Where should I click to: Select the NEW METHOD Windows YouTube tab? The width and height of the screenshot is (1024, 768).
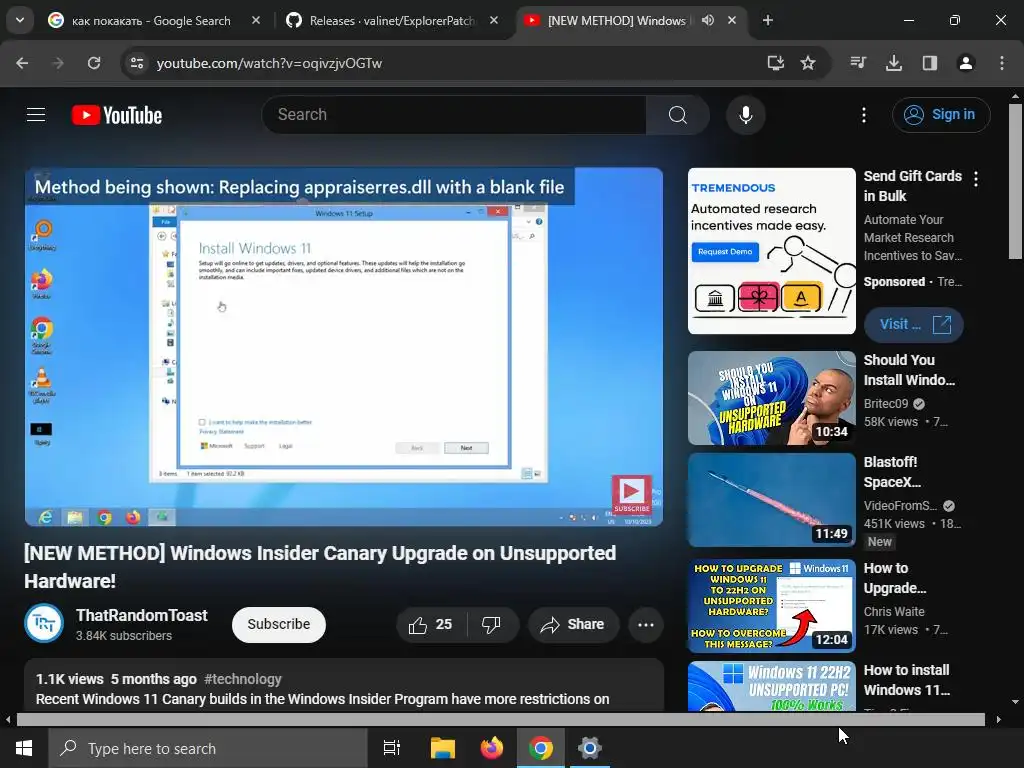pyautogui.click(x=616, y=21)
